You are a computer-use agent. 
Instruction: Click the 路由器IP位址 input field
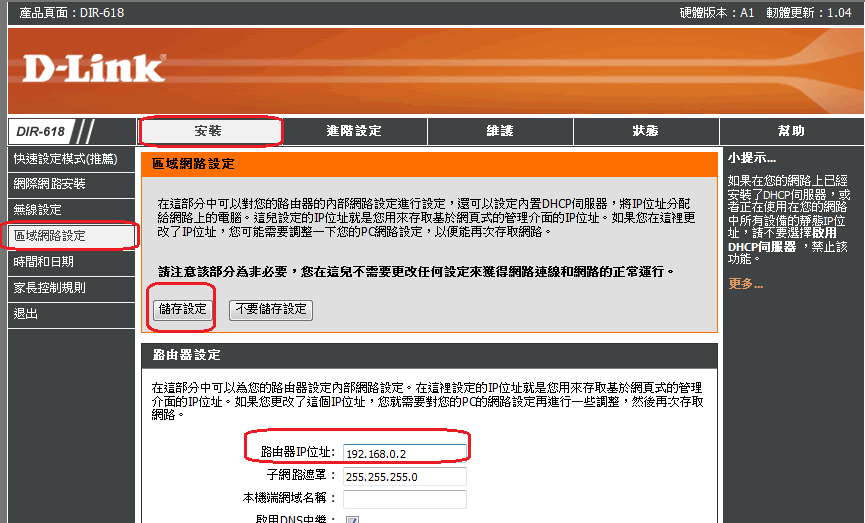(x=404, y=453)
